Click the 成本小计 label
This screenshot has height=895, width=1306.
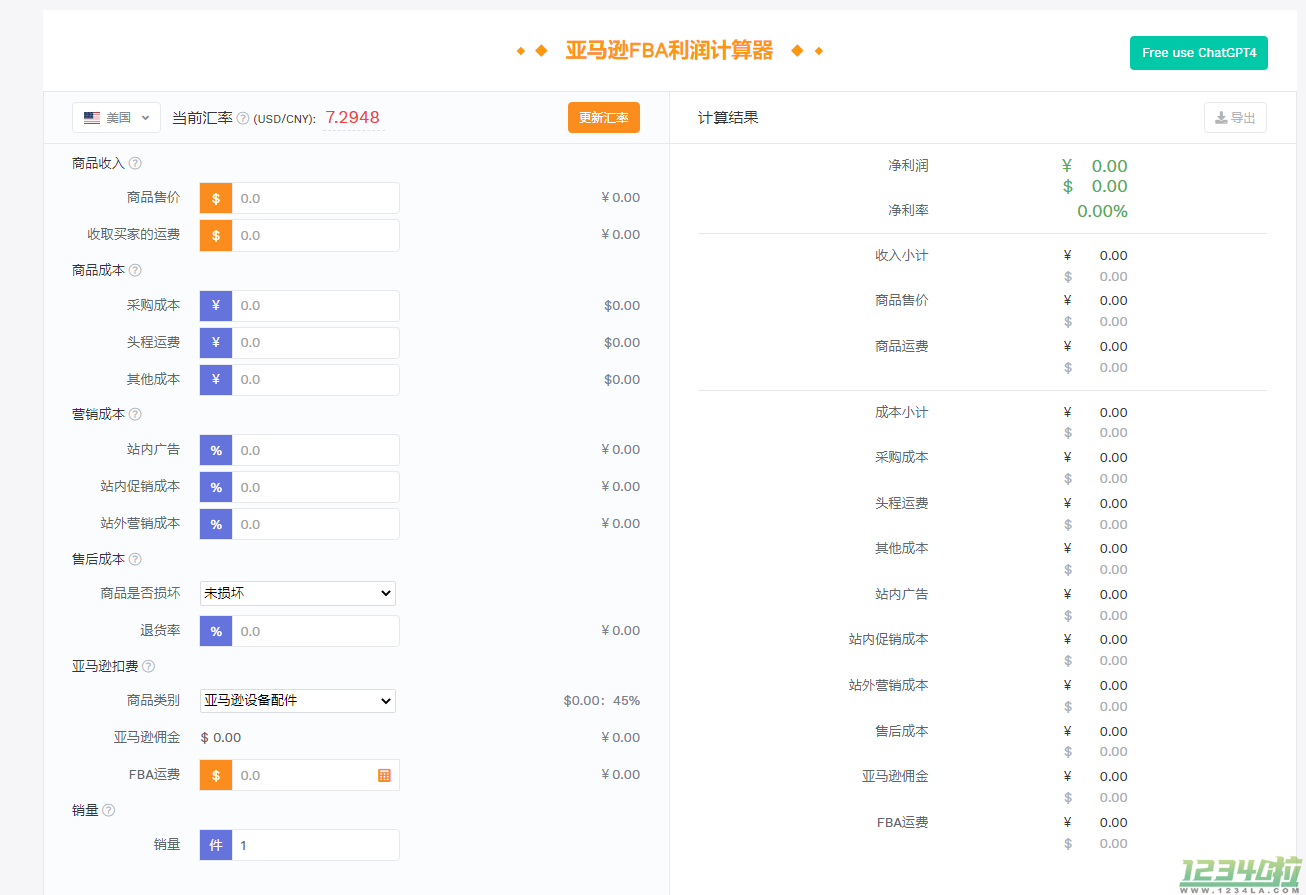901,412
